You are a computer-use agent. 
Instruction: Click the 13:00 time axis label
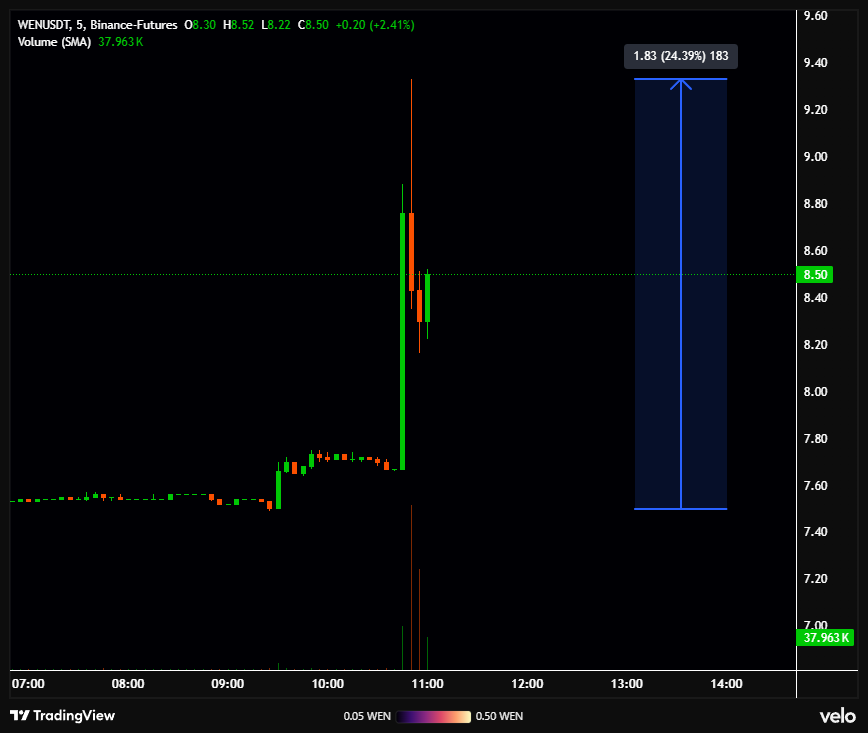(627, 684)
